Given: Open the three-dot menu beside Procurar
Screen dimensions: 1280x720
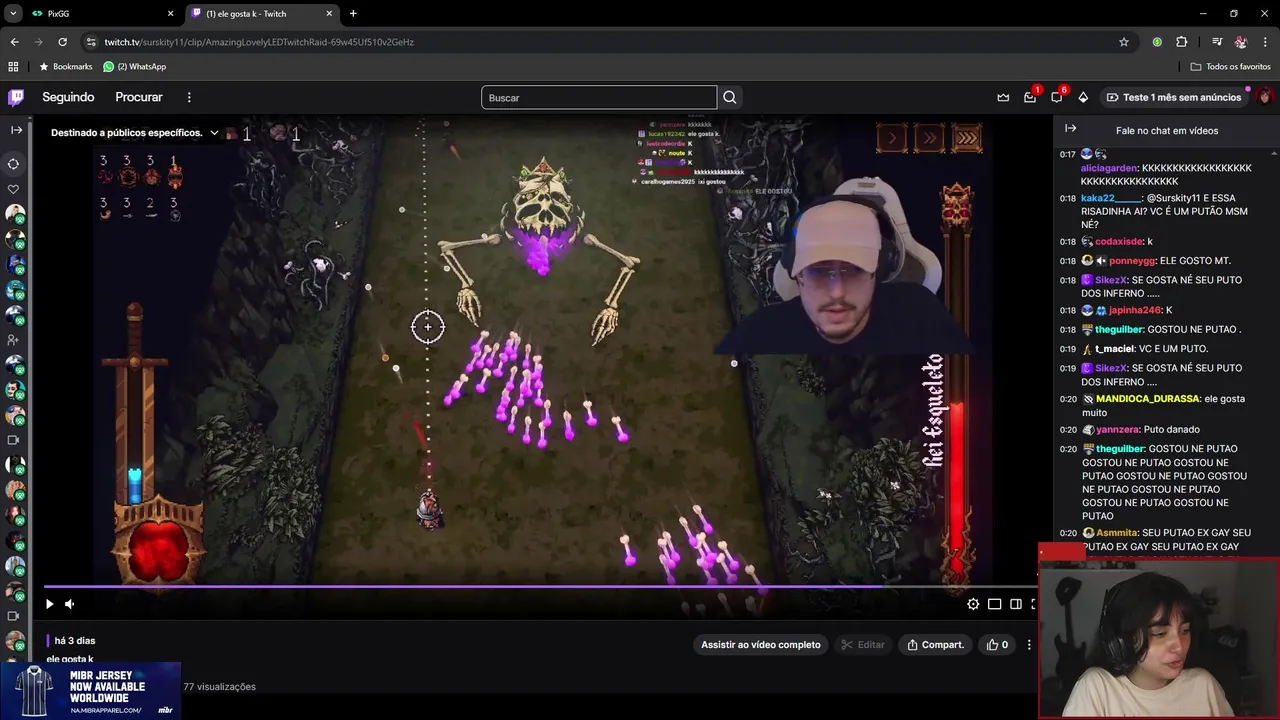Looking at the screenshot, I should tap(189, 97).
